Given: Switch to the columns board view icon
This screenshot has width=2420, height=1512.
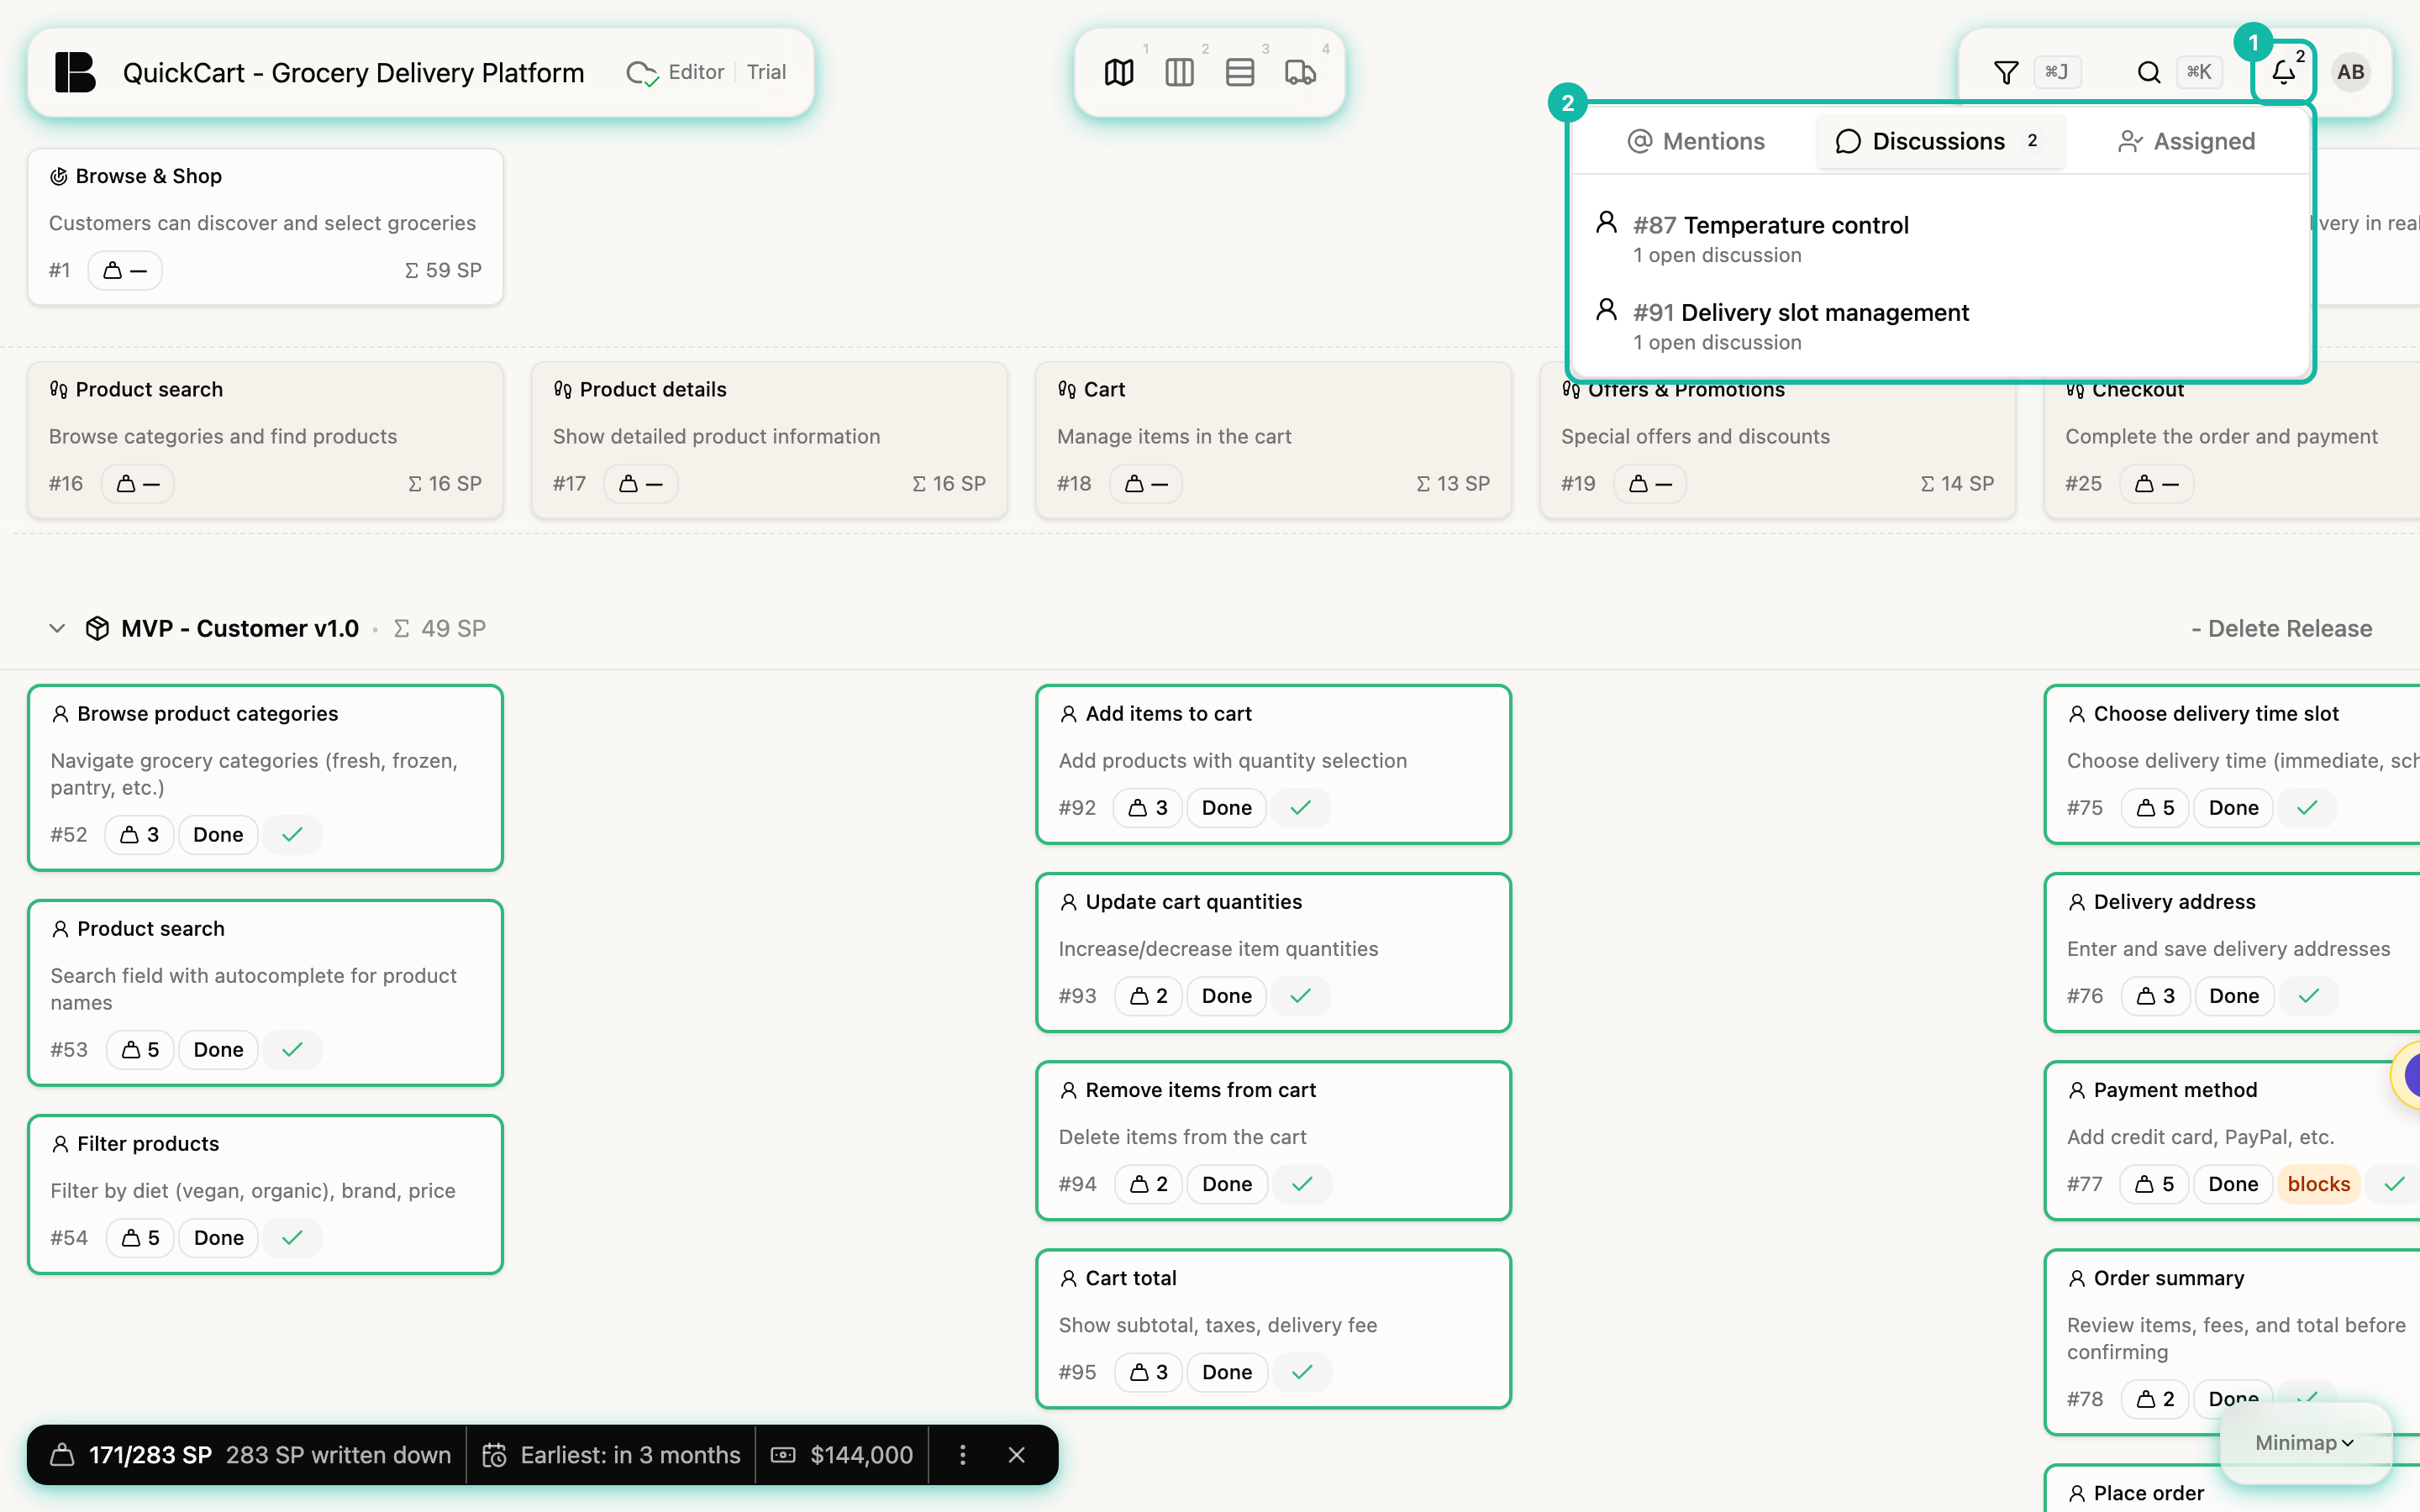Looking at the screenshot, I should point(1179,72).
